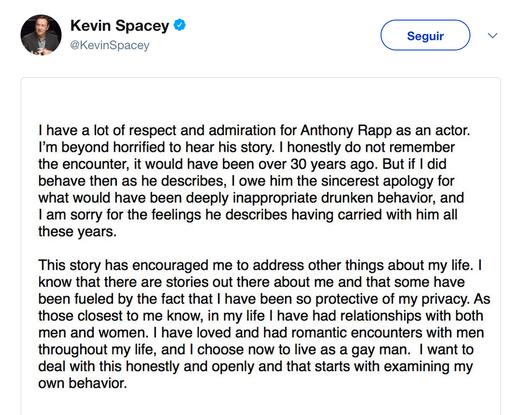
Task: Click the blank top margin of the statement card
Action: [x=260, y=98]
